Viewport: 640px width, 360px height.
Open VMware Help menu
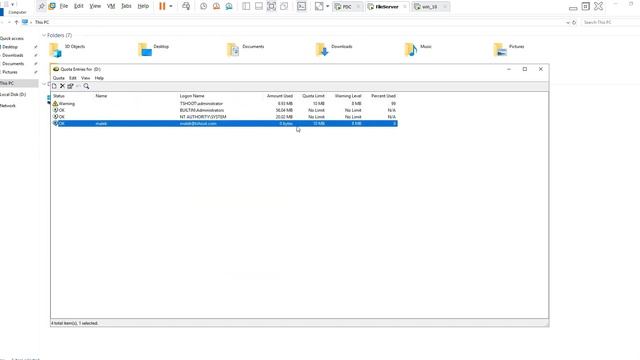tap(143, 6)
